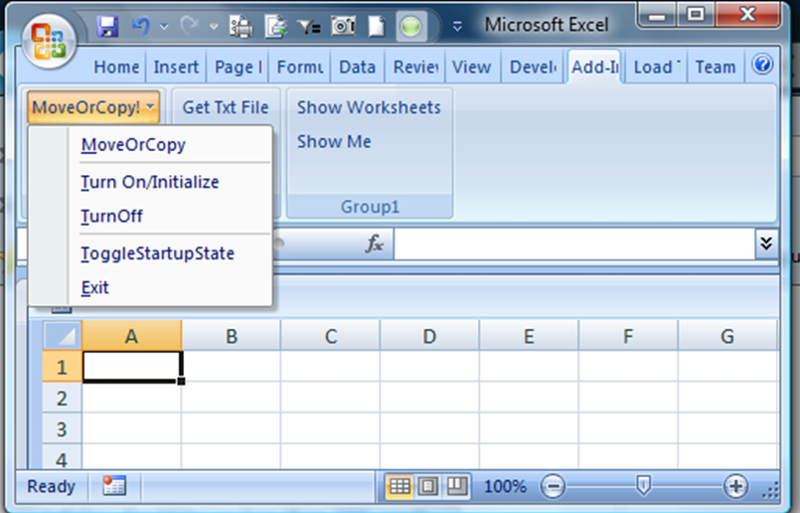Screen dimensions: 800x513
Task: Select column C header
Action: pos(331,336)
